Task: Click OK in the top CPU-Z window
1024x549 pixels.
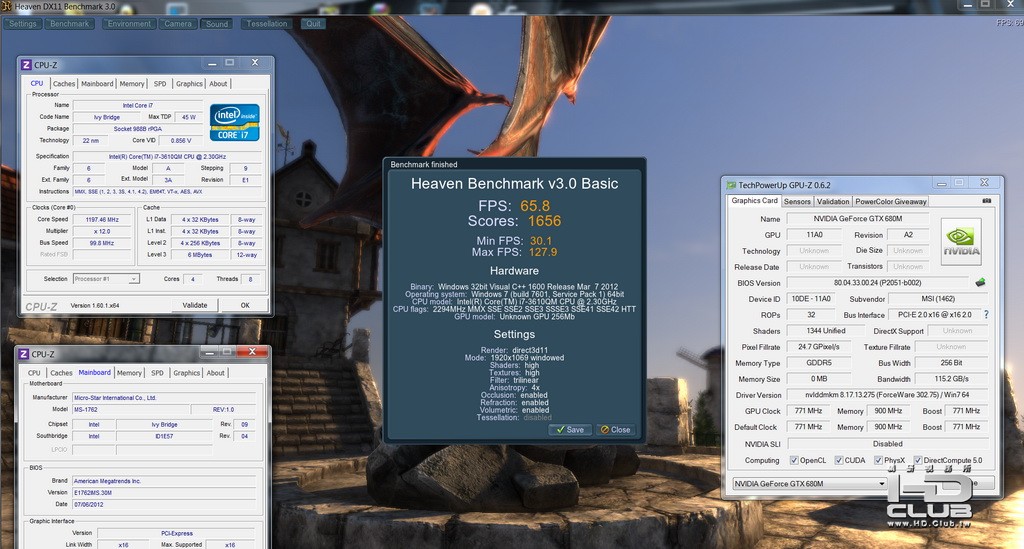Action: click(x=245, y=305)
